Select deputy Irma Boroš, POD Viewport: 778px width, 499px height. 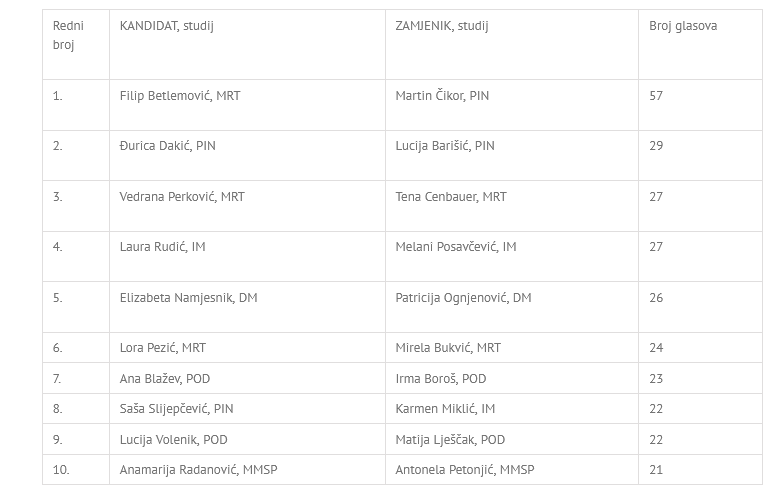tap(441, 379)
